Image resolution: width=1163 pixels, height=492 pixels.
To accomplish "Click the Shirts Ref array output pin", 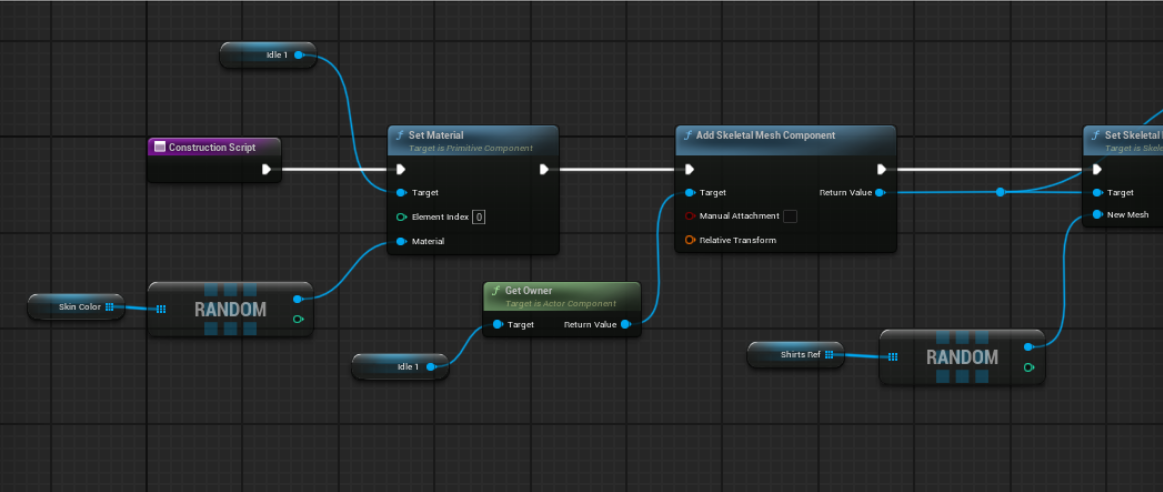I will point(828,354).
